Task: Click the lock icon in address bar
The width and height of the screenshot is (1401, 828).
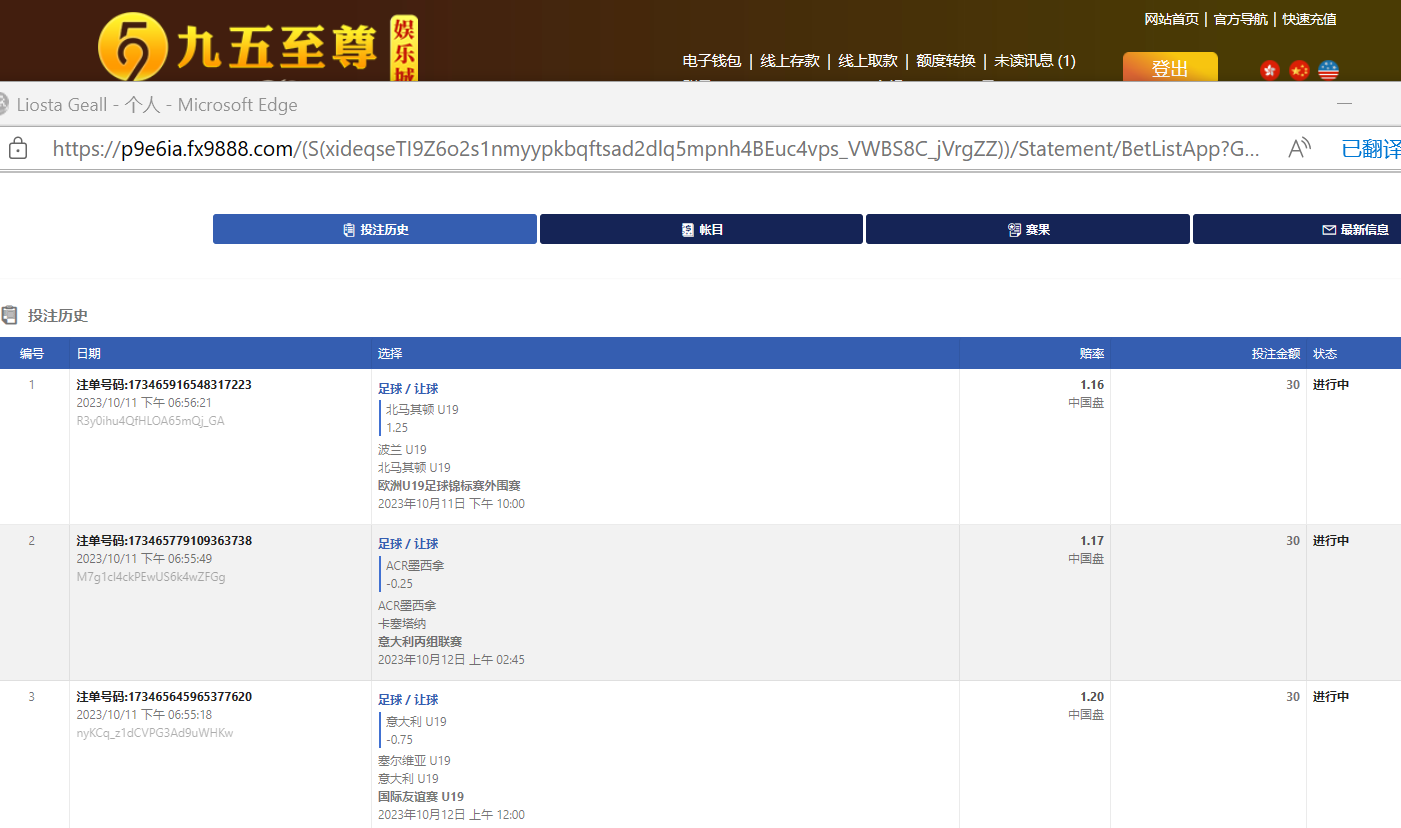Action: [x=17, y=149]
